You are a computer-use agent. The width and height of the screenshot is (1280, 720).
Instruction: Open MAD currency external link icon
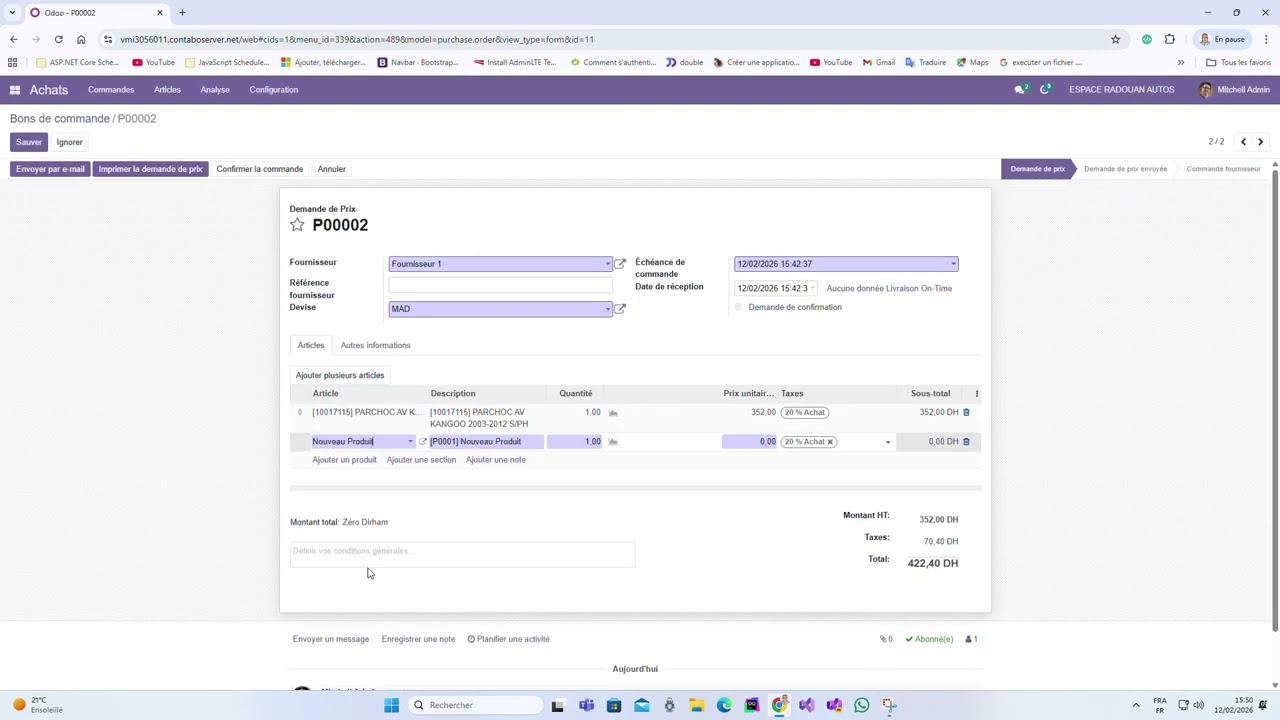[x=620, y=309]
